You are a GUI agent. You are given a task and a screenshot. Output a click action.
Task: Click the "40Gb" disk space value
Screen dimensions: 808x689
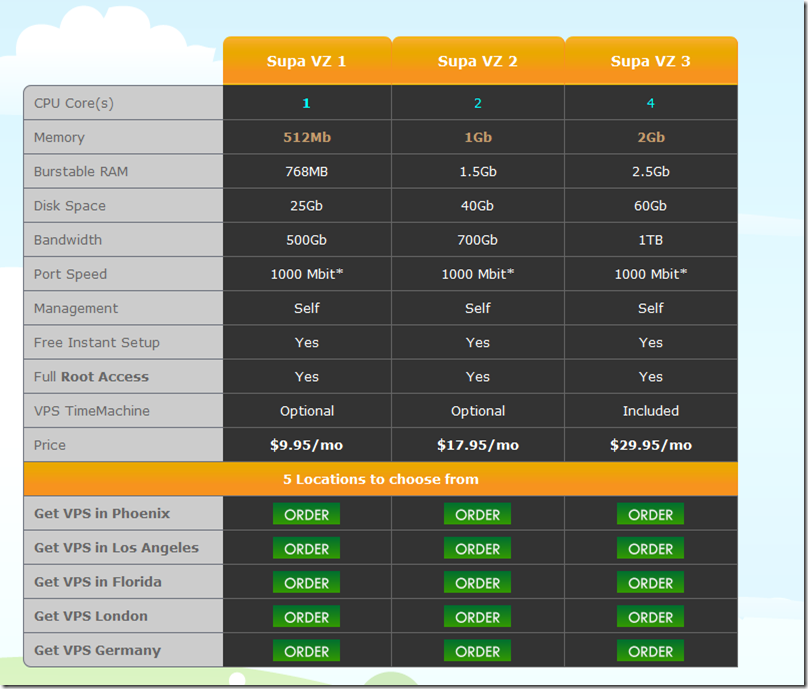pyautogui.click(x=477, y=206)
